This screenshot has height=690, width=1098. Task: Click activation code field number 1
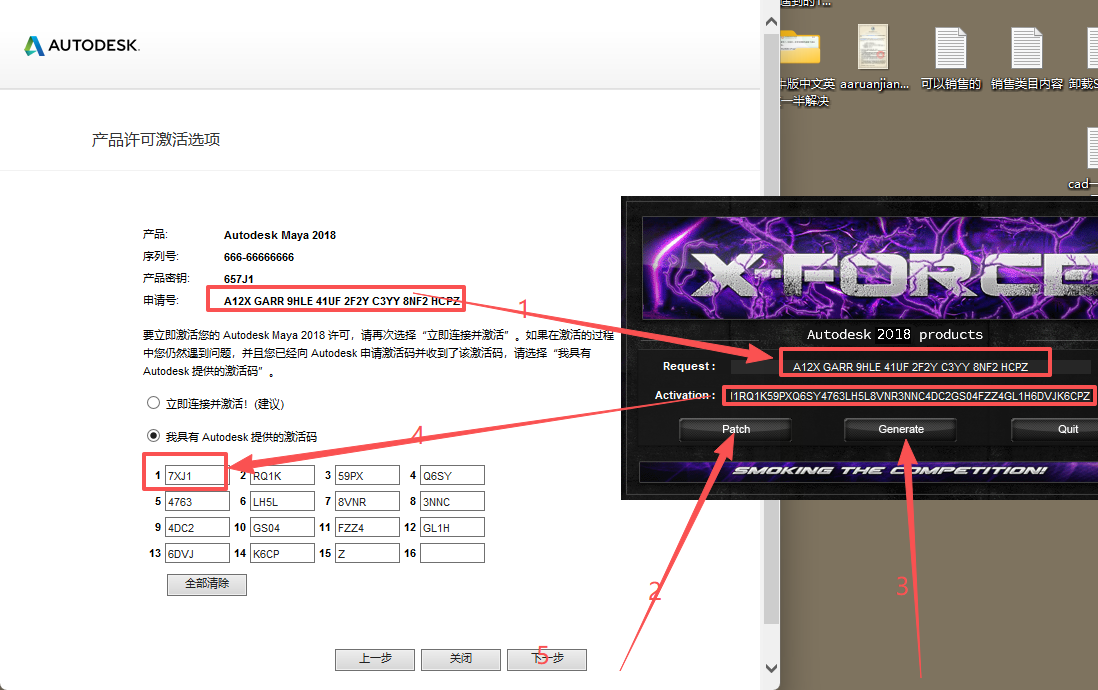coord(197,475)
